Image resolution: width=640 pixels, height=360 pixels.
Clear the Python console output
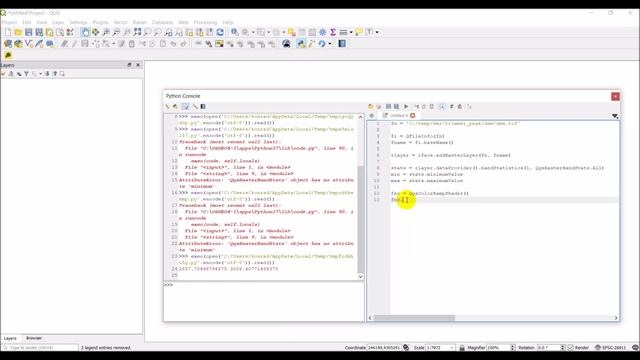point(167,107)
